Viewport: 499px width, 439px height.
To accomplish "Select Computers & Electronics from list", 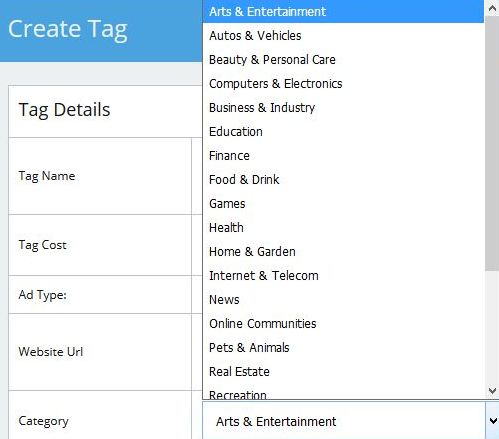I will point(343,84).
